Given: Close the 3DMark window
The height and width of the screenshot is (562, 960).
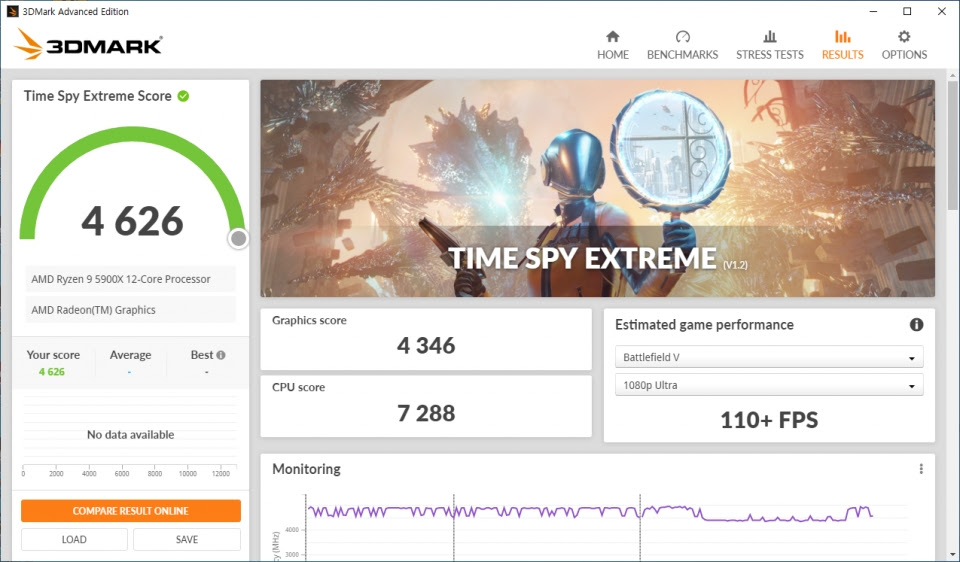Looking at the screenshot, I should point(942,12).
